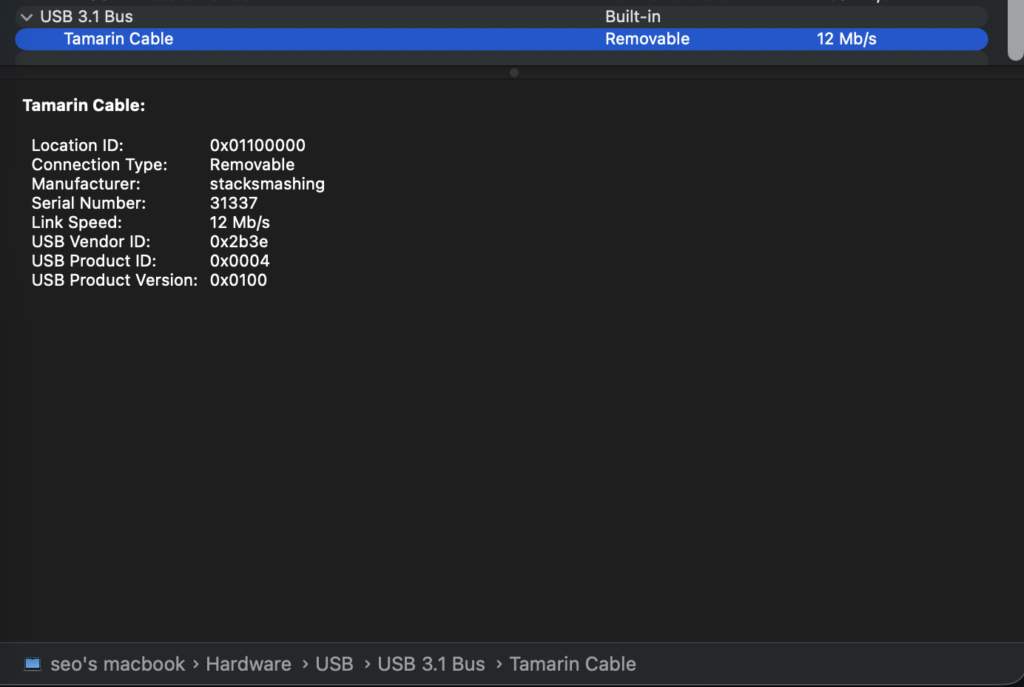
Task: Select the Tamarin Cable row in device tree
Action: pos(118,39)
